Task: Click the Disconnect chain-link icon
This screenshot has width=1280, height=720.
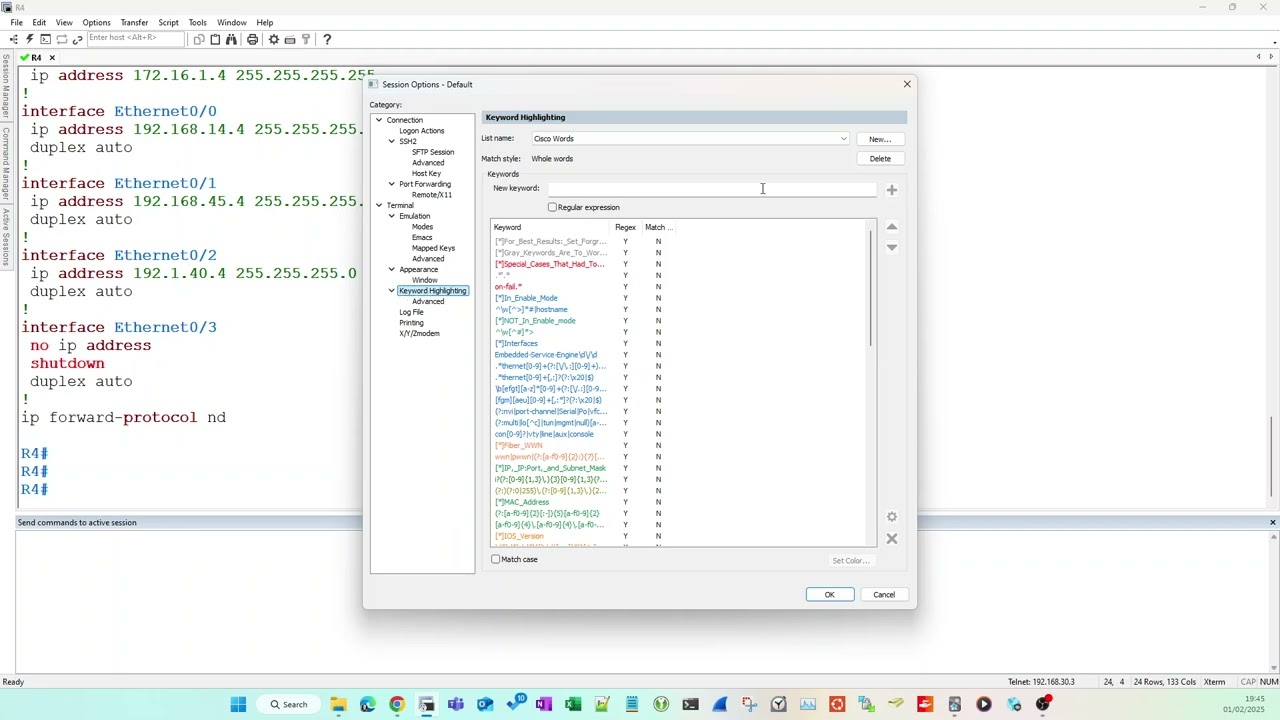Action: point(77,39)
